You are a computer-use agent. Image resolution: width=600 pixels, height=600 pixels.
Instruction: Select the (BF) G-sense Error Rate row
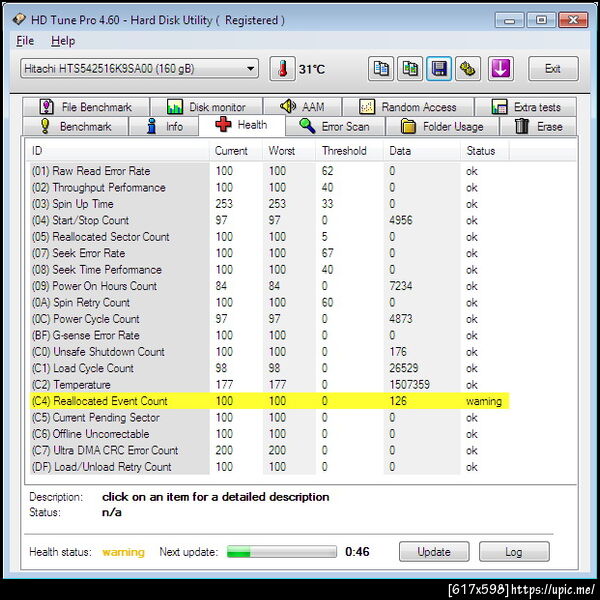[270, 336]
